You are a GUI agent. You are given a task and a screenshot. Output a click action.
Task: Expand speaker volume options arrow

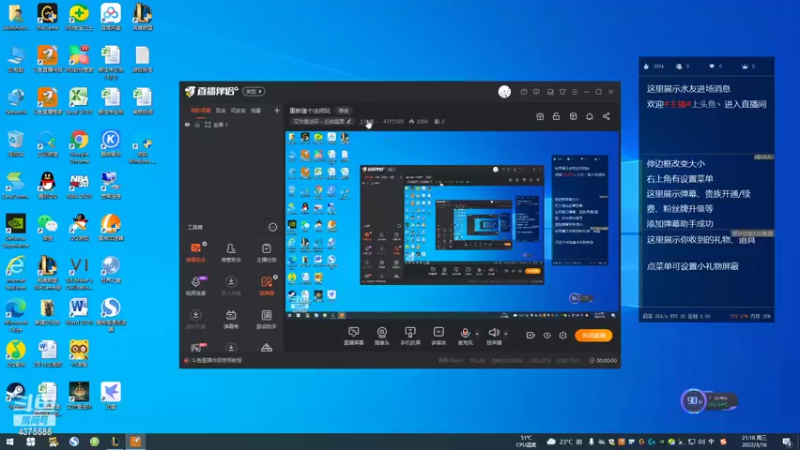point(506,334)
